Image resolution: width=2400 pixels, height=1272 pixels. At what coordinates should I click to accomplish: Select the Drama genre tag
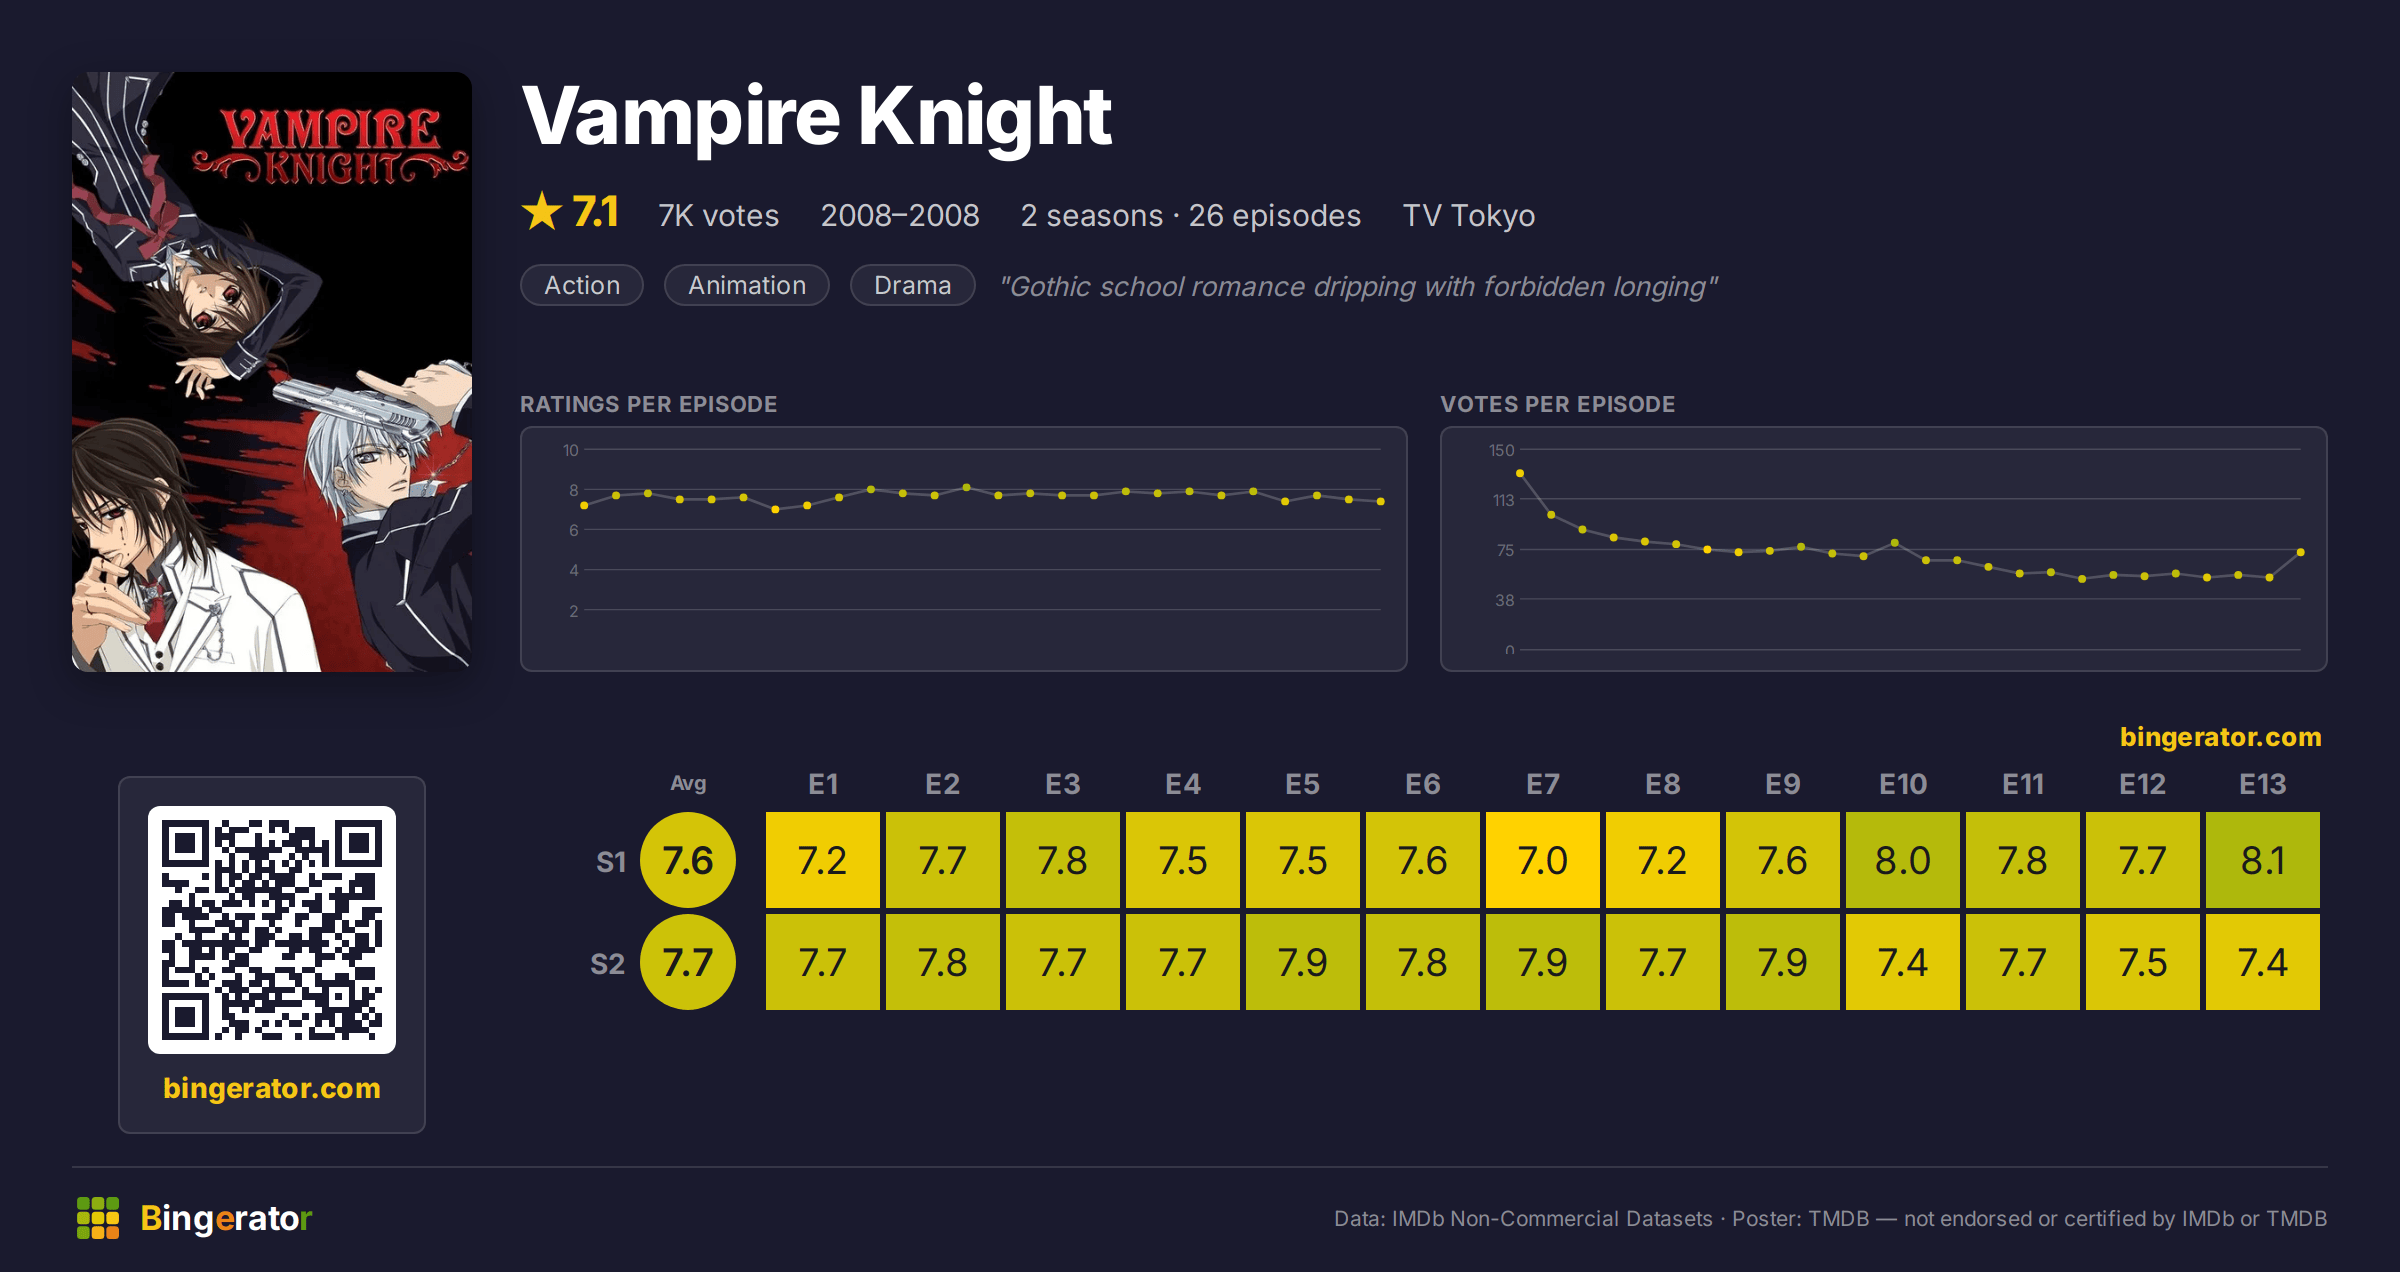click(x=912, y=285)
